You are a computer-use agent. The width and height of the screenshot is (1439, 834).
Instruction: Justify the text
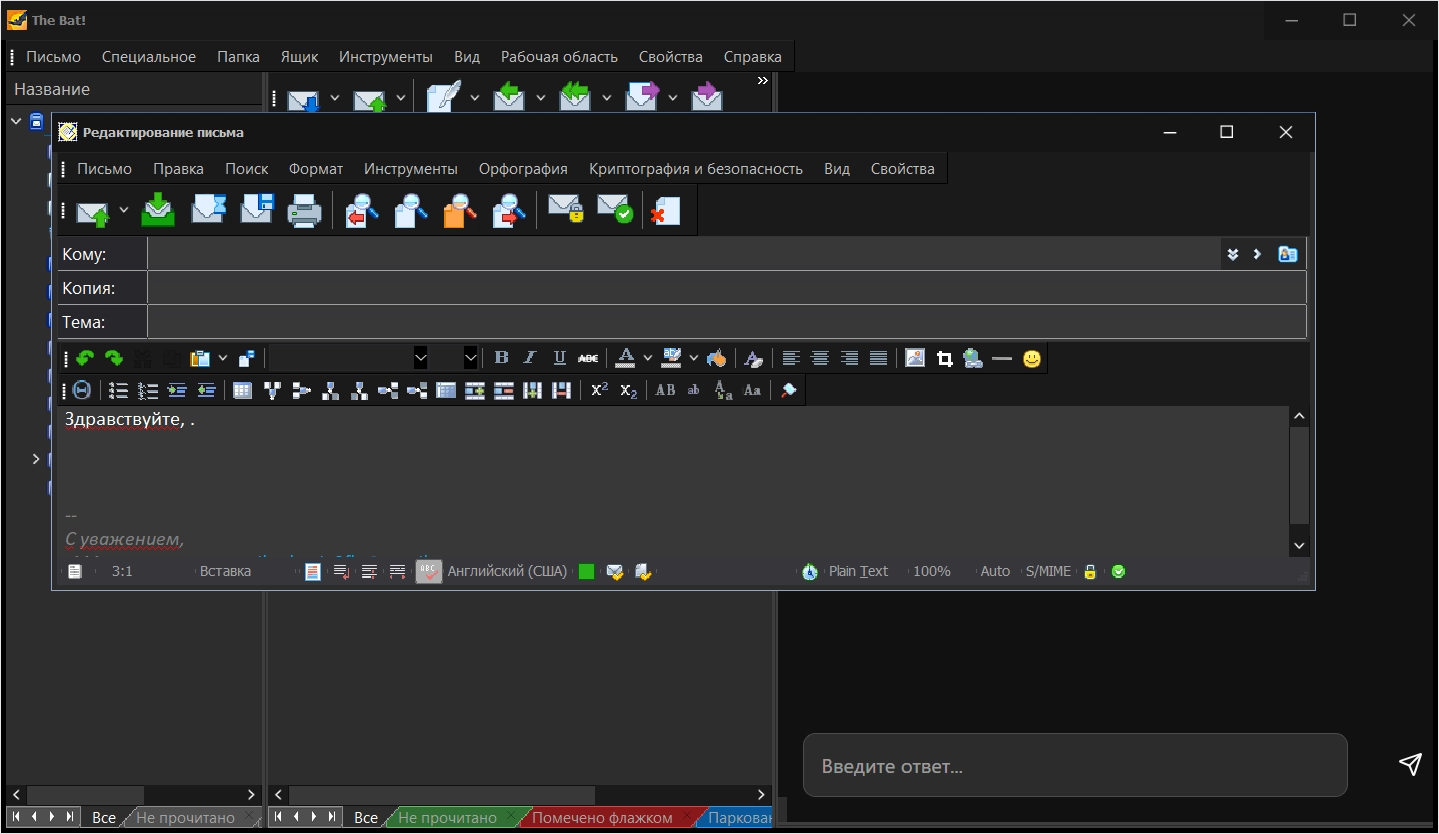(879, 358)
